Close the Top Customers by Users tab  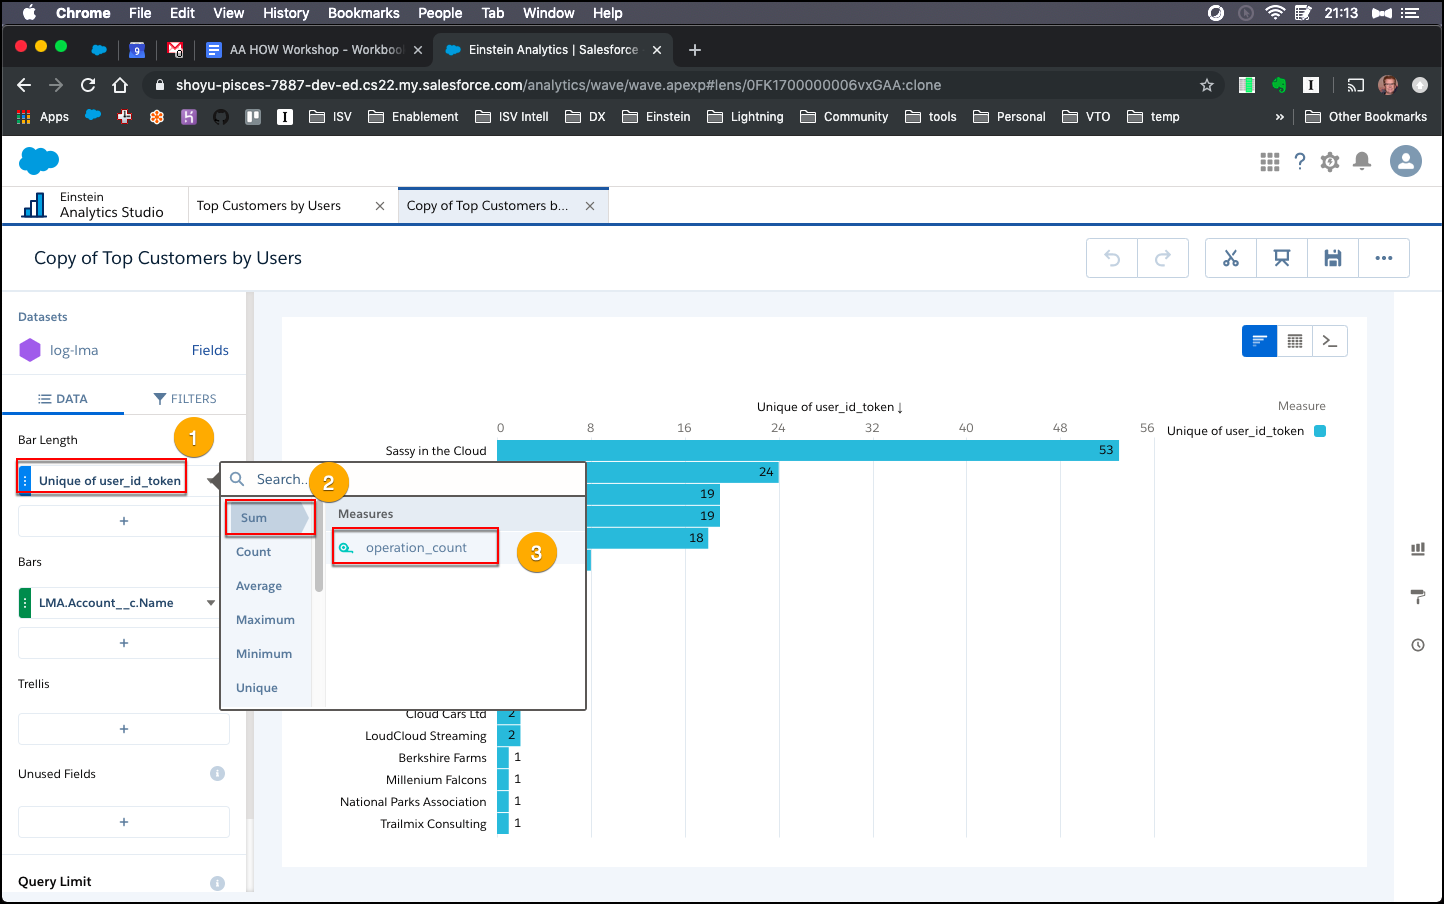coord(380,206)
